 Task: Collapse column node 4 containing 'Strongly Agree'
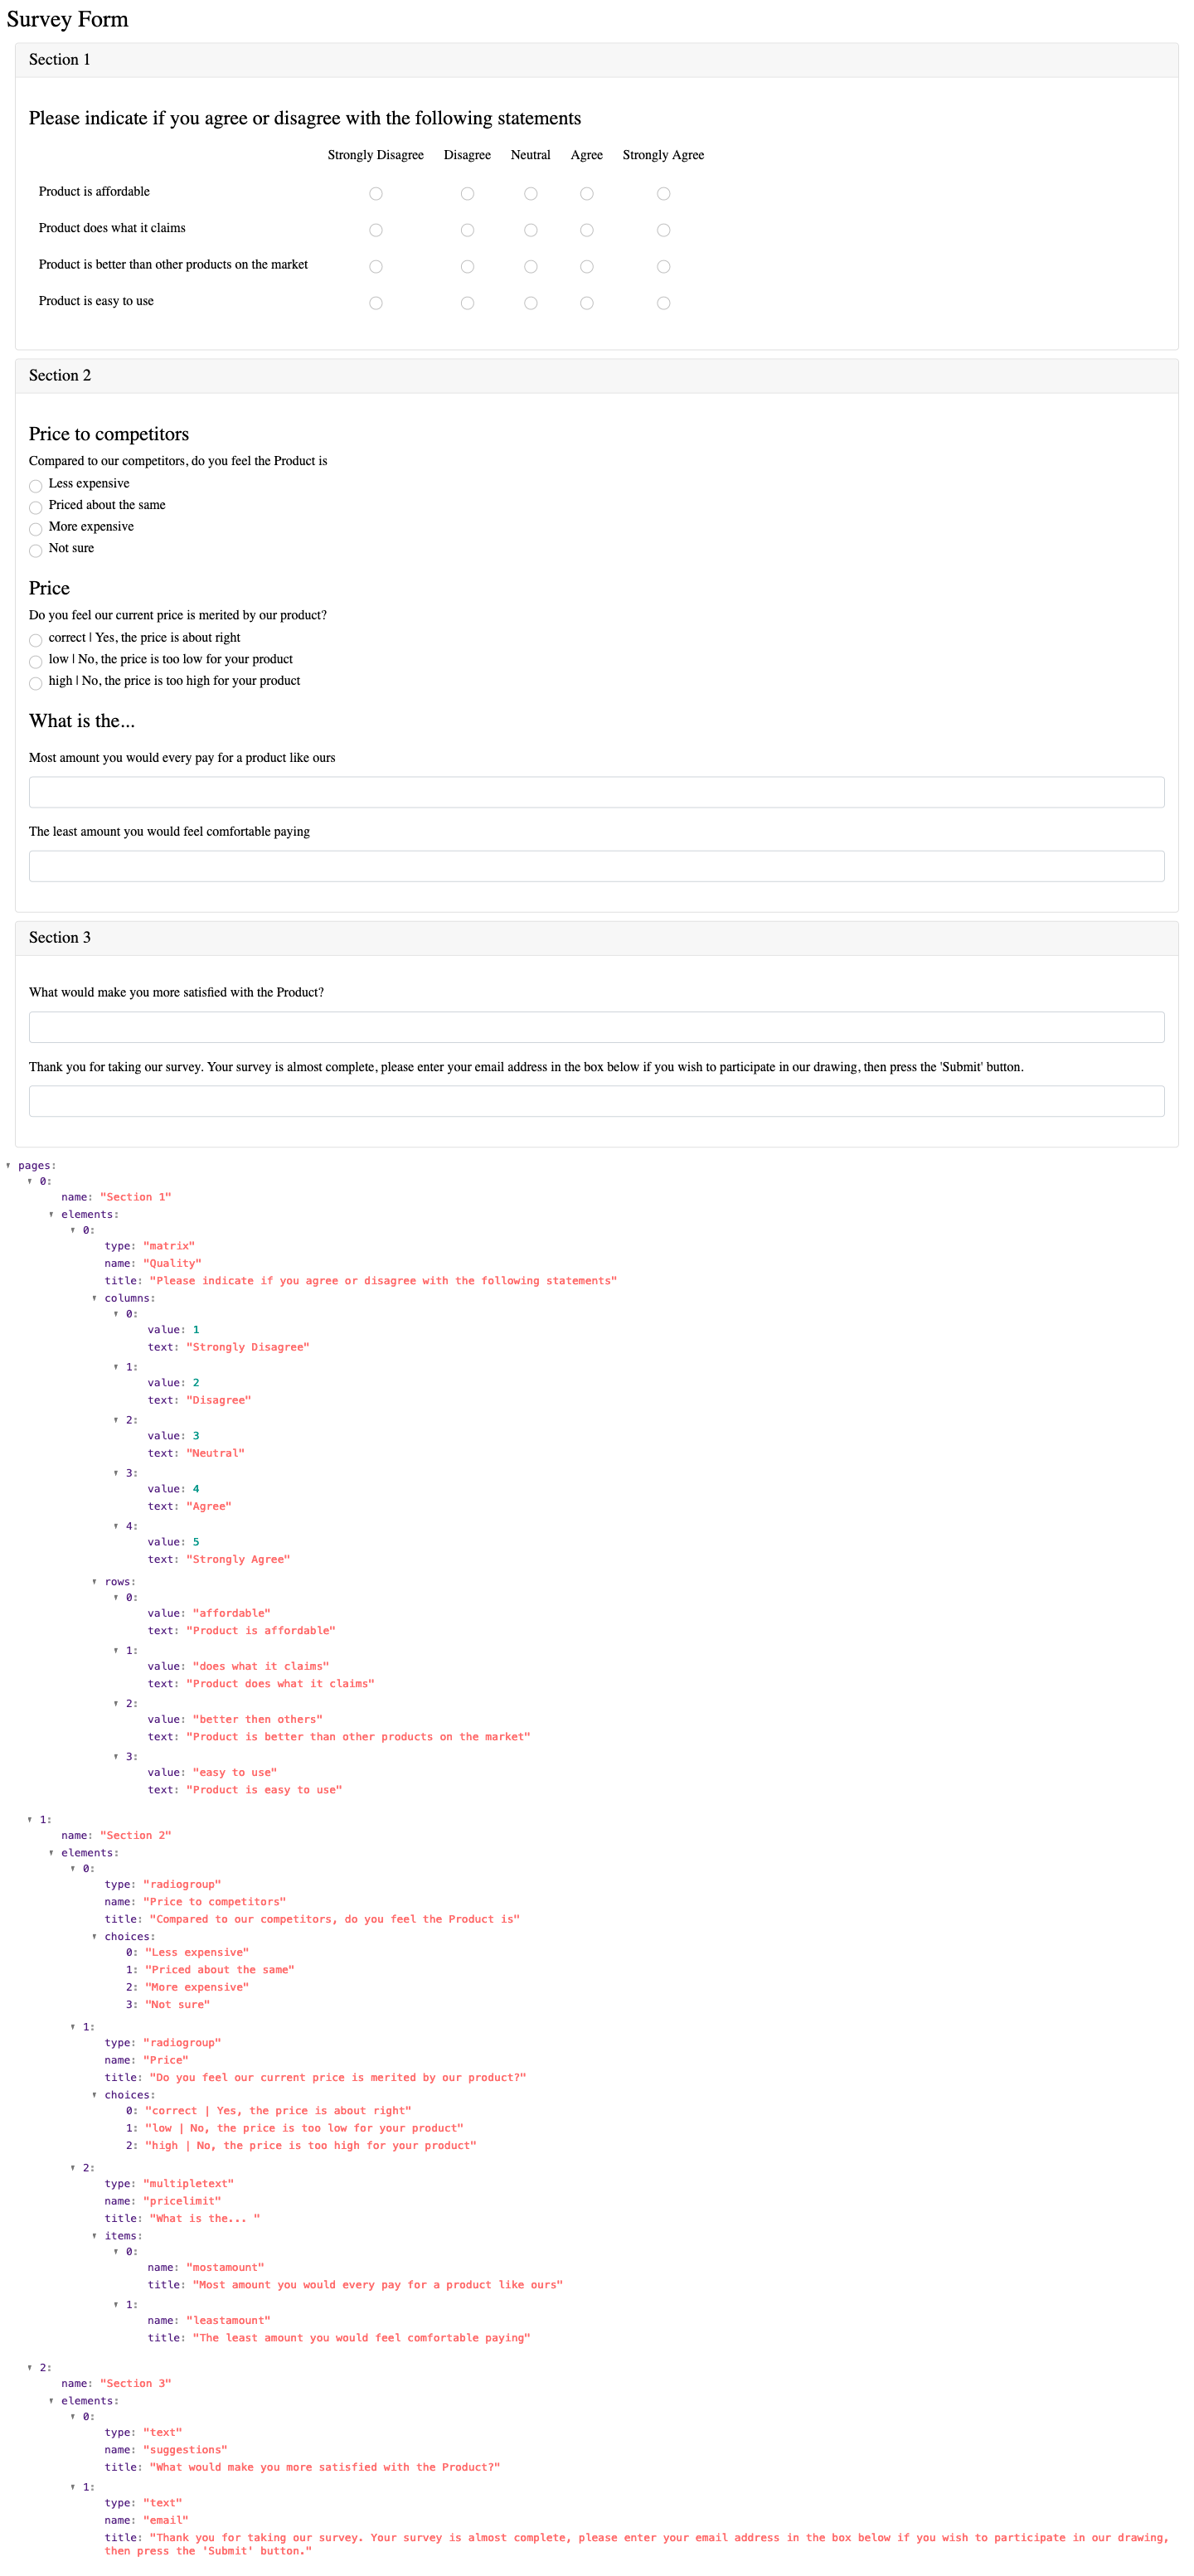pyautogui.click(x=116, y=1526)
